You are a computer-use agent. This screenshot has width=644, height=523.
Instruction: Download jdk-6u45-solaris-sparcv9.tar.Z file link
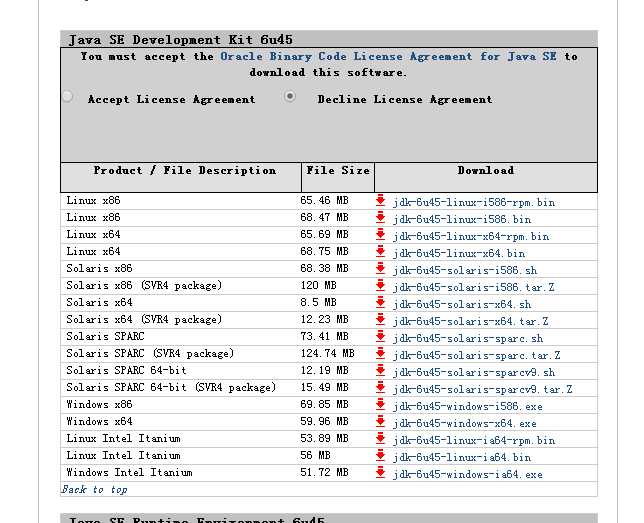(x=483, y=389)
